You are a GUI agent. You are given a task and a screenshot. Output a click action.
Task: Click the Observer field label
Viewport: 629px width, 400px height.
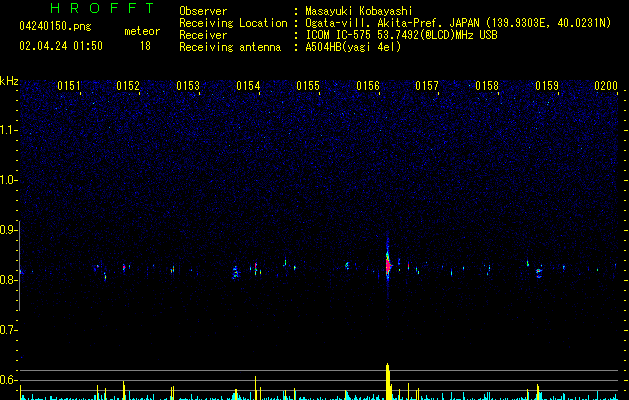(203, 11)
